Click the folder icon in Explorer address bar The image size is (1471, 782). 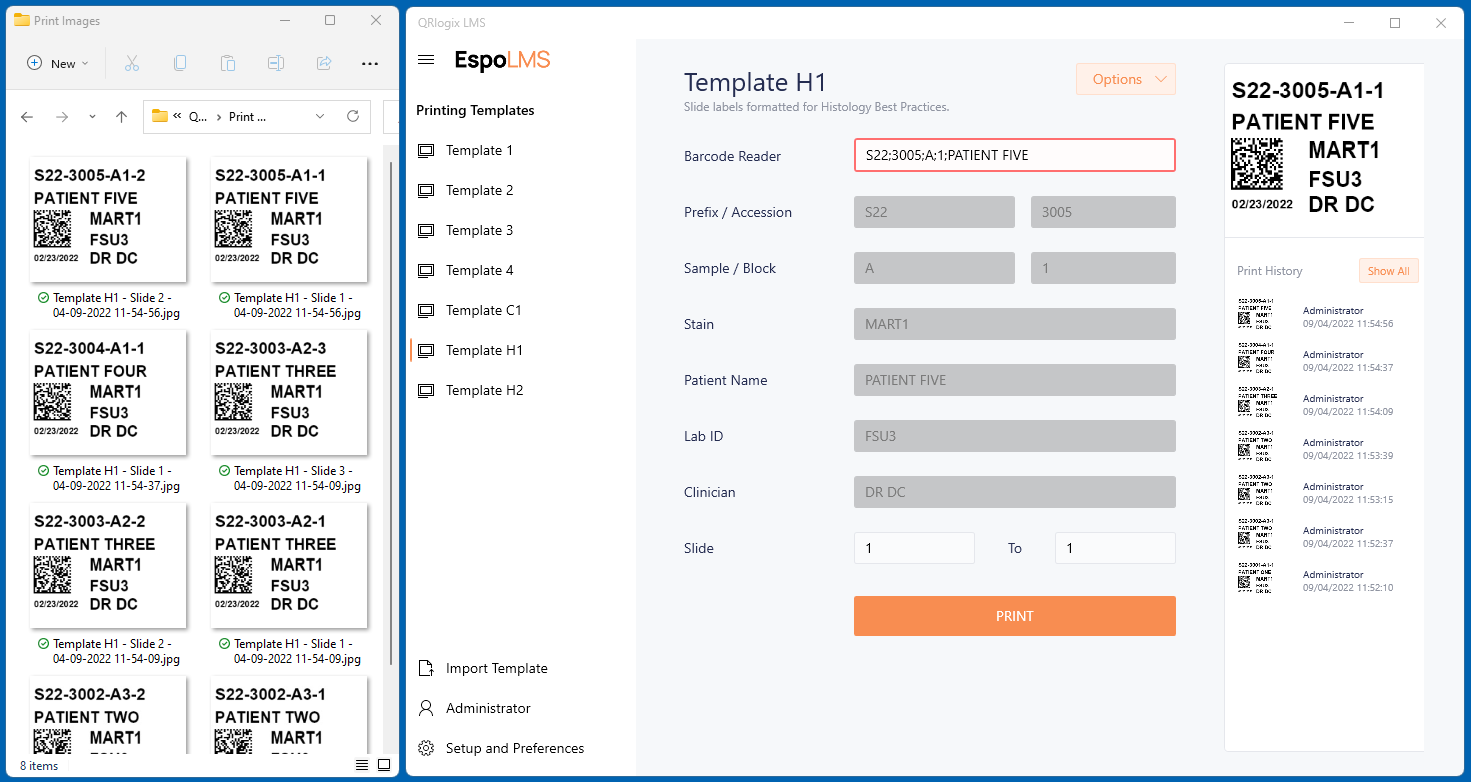[159, 116]
